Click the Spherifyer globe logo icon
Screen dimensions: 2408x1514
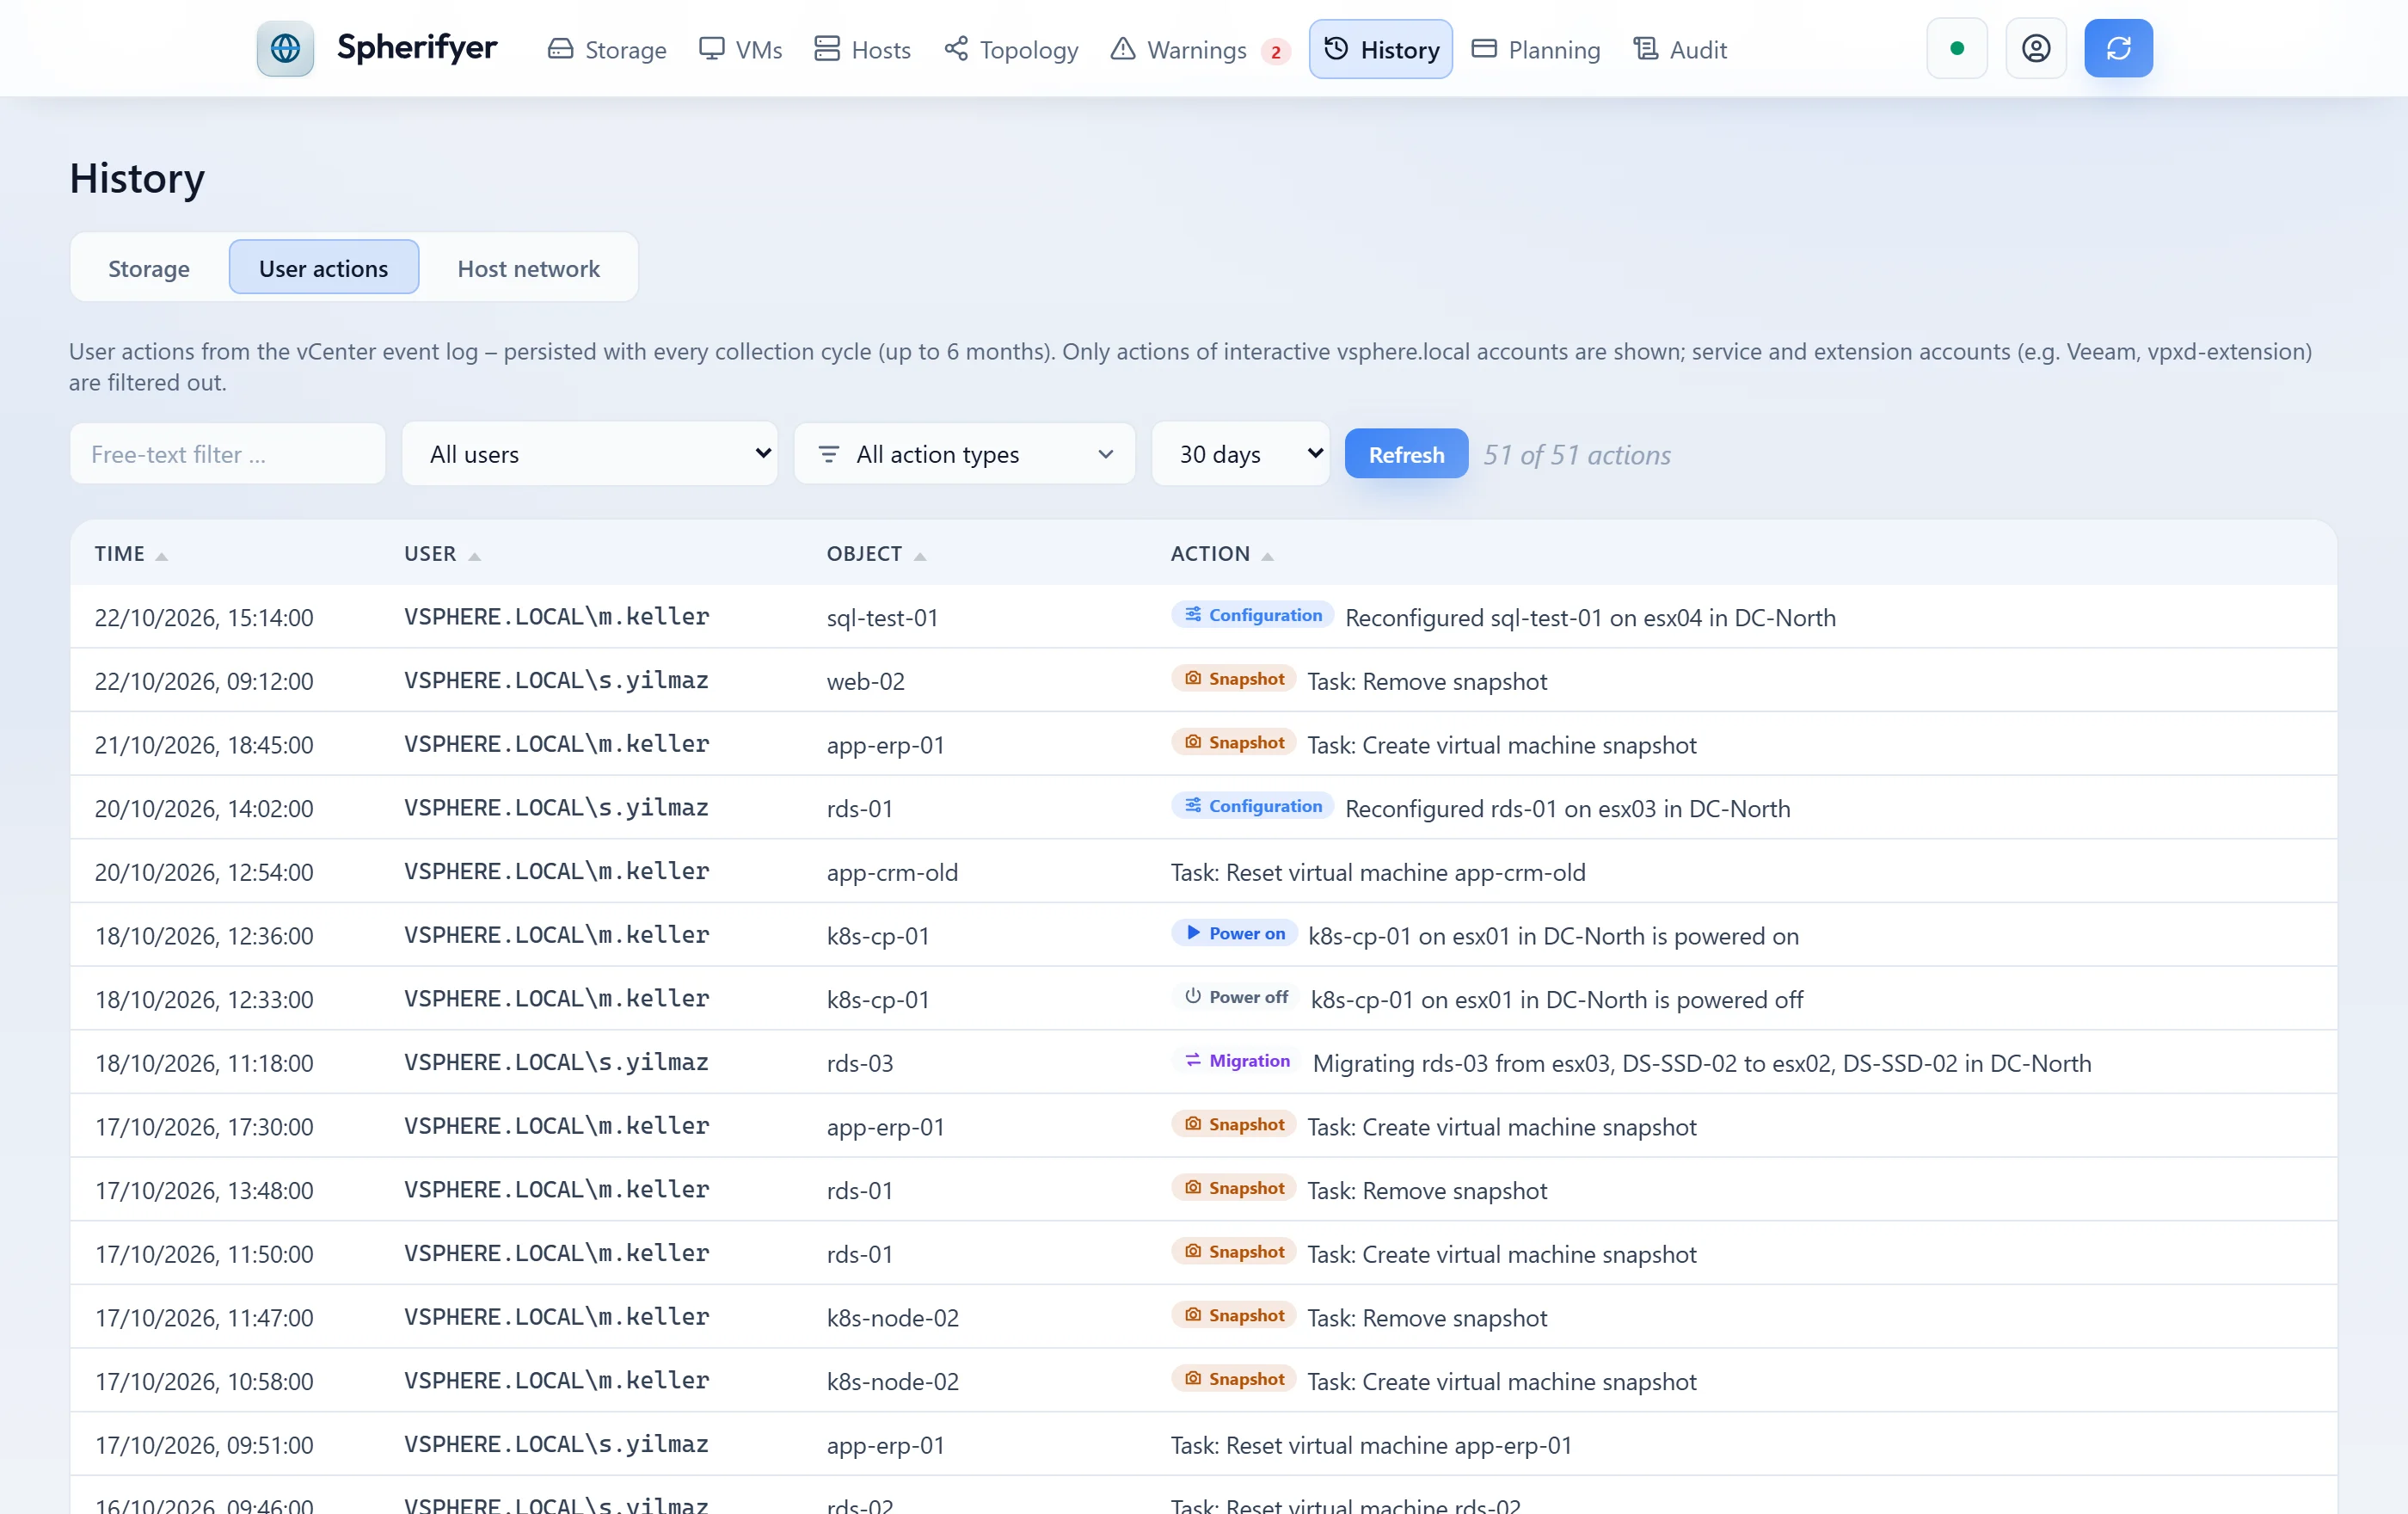(x=285, y=48)
